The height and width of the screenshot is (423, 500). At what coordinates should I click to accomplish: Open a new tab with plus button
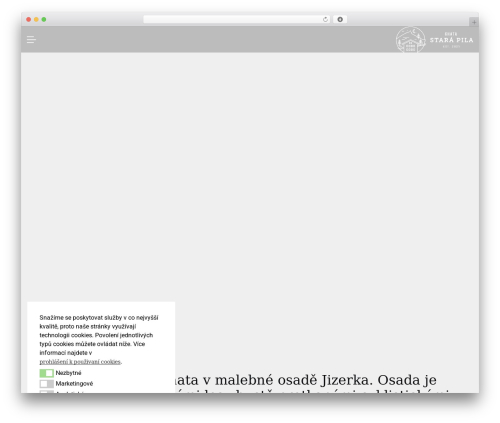click(x=474, y=22)
